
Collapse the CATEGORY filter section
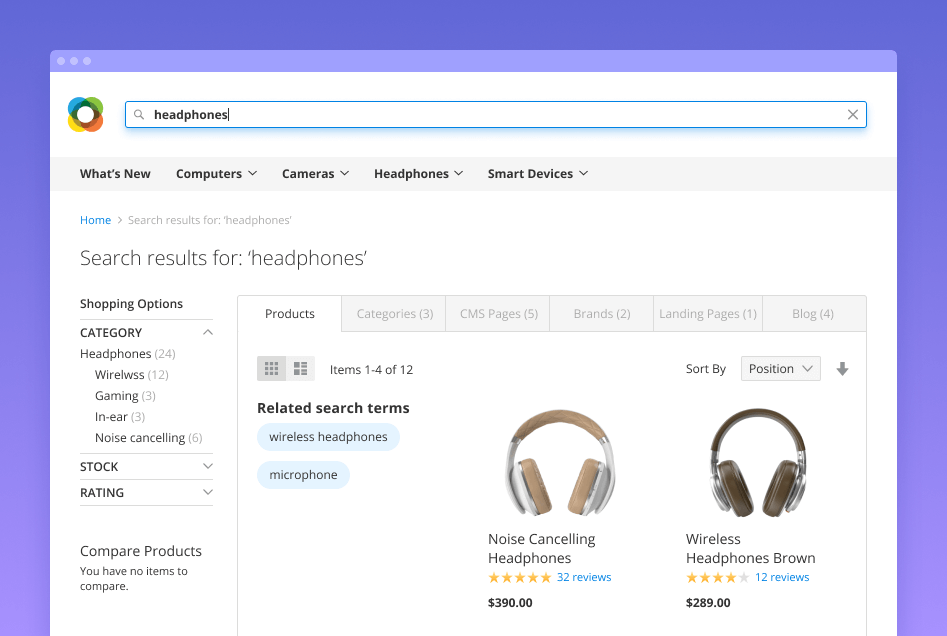pos(207,333)
